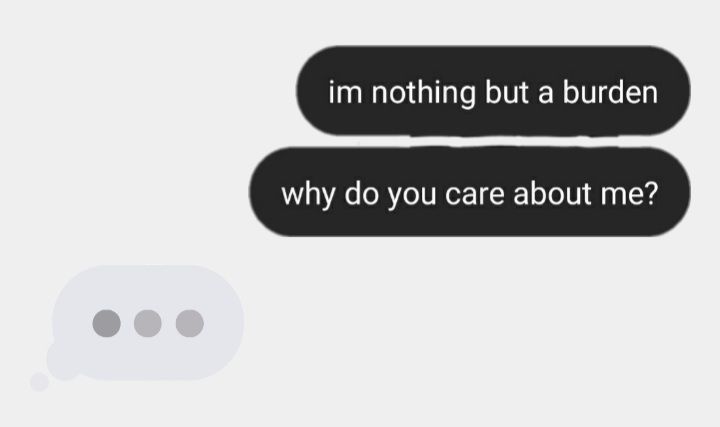720x427 pixels.
Task: Click the middle typing dot
Action: tap(148, 323)
